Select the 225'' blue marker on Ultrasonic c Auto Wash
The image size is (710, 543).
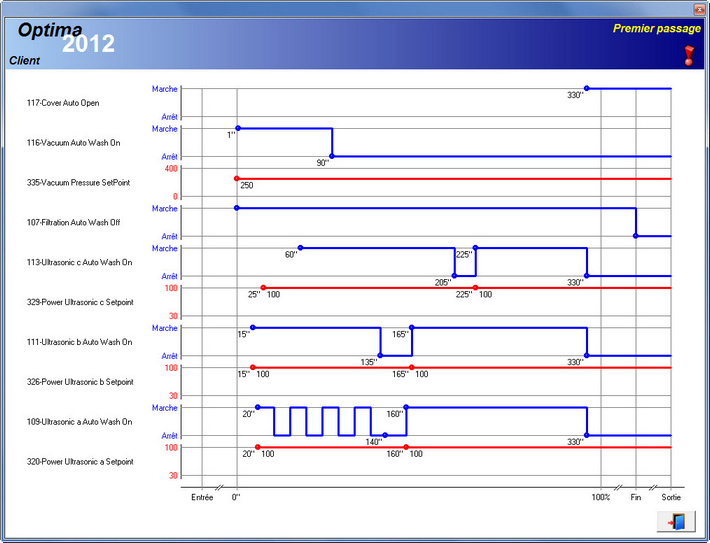tap(475, 248)
